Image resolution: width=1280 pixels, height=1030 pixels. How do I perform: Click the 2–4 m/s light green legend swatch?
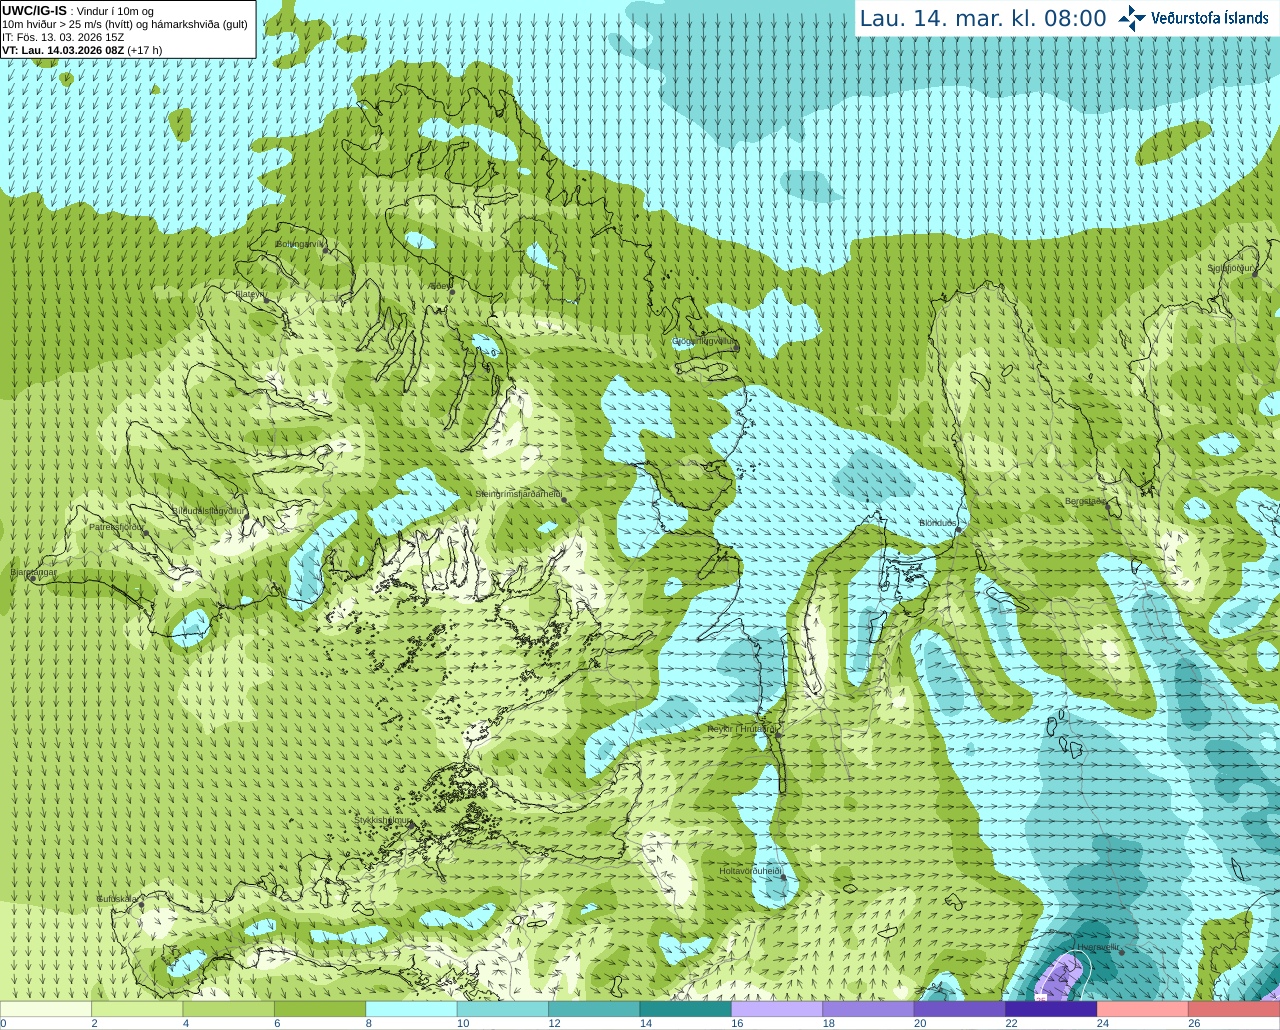click(137, 1009)
